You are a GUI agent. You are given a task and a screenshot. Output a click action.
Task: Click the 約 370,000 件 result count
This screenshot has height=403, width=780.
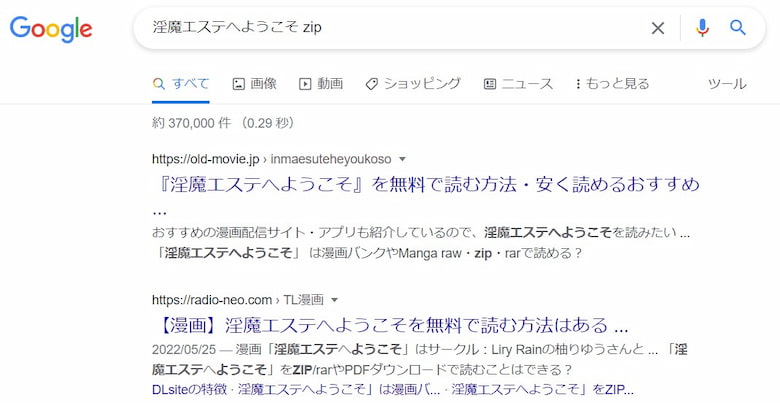192,122
